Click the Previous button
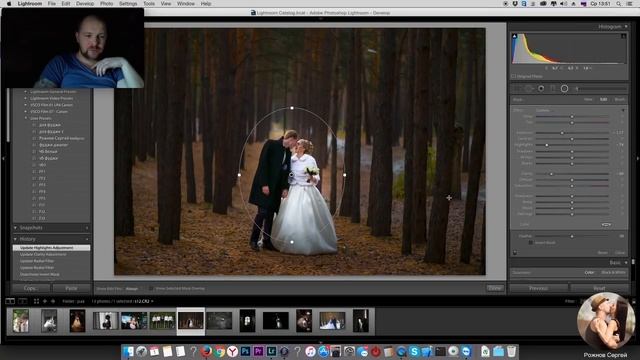The image size is (640, 360). (x=538, y=288)
